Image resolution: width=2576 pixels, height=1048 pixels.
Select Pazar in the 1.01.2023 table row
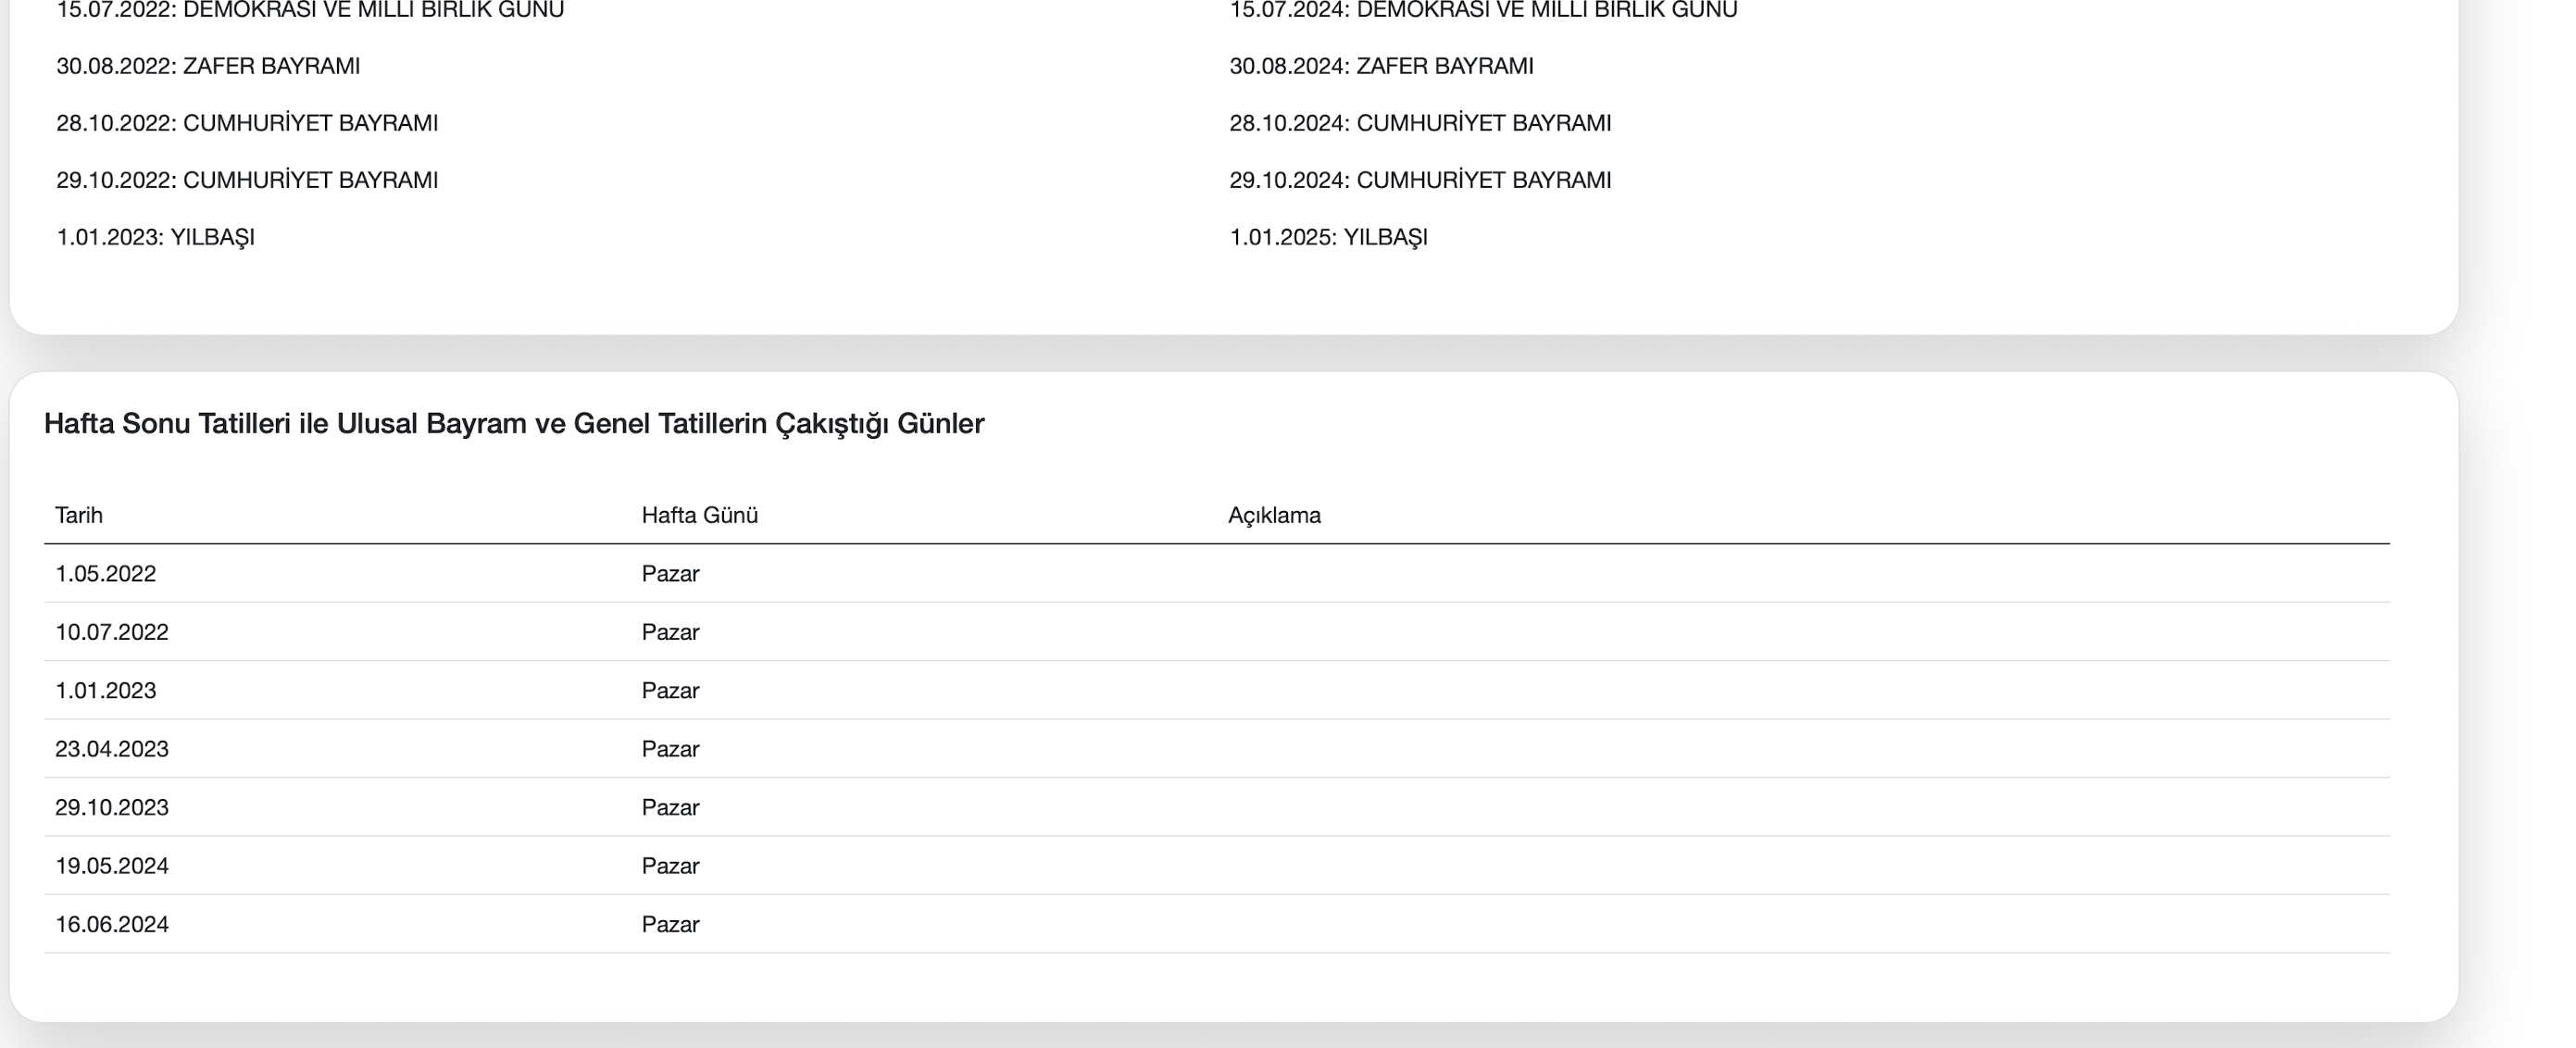point(671,691)
